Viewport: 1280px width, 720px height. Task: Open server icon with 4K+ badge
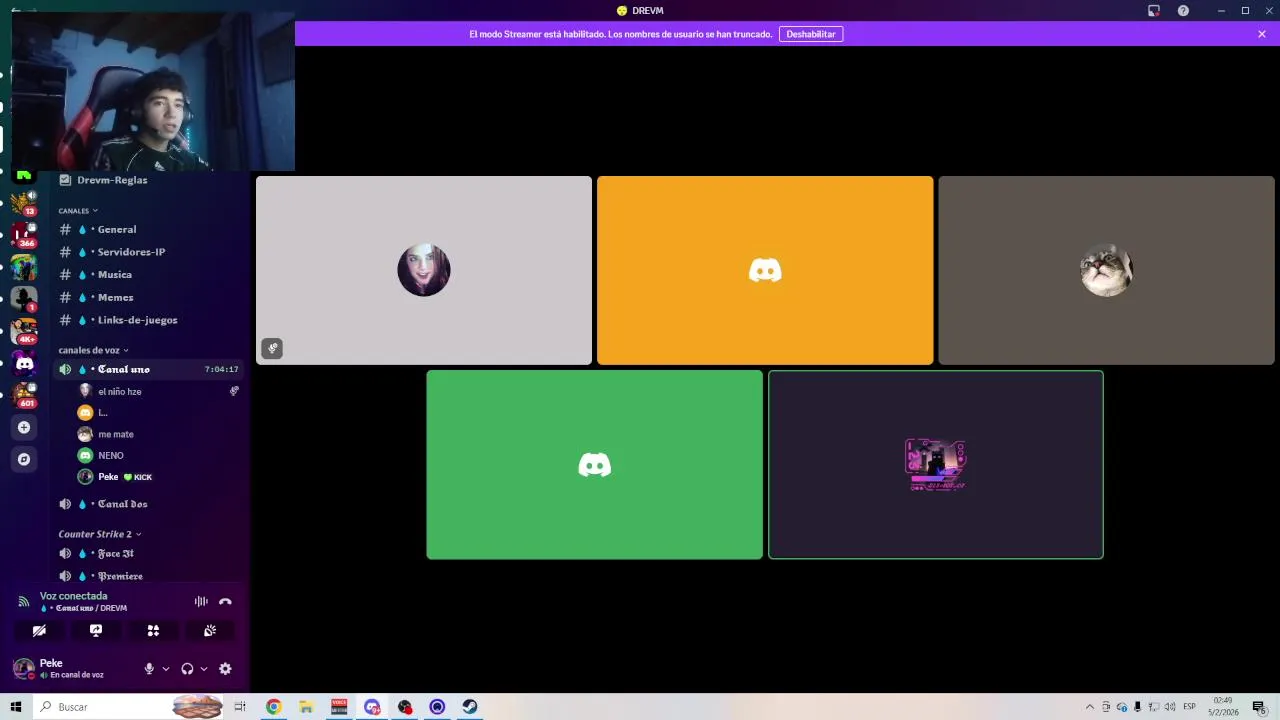[x=23, y=331]
